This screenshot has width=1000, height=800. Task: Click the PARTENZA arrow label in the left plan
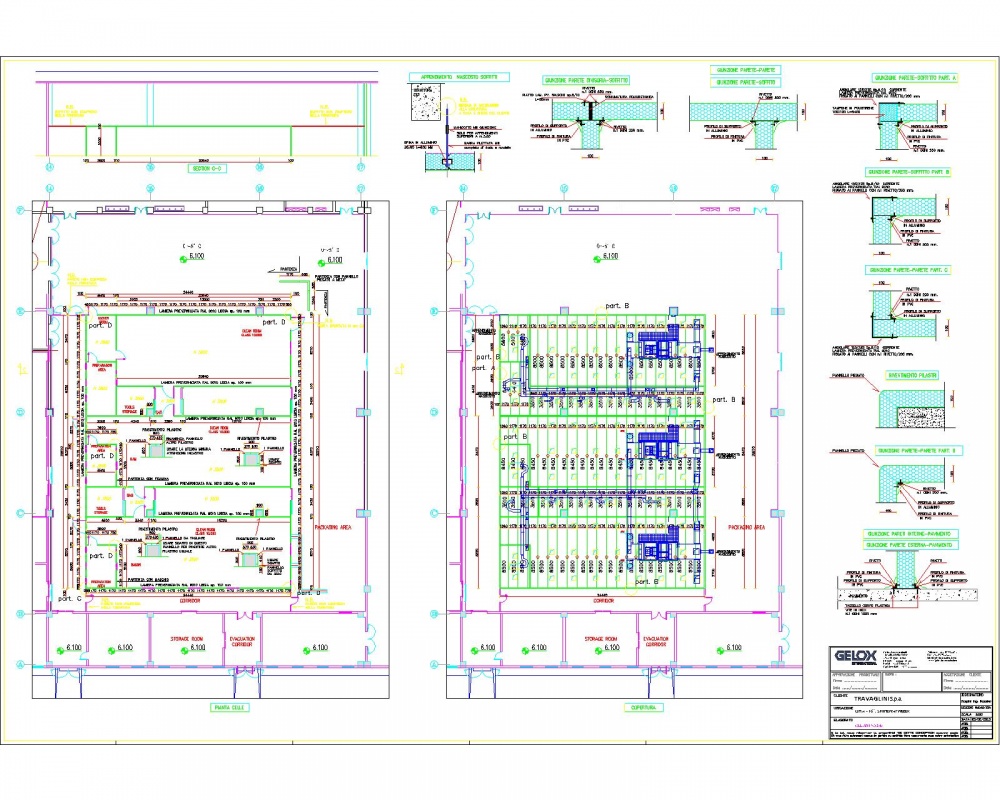click(x=289, y=269)
